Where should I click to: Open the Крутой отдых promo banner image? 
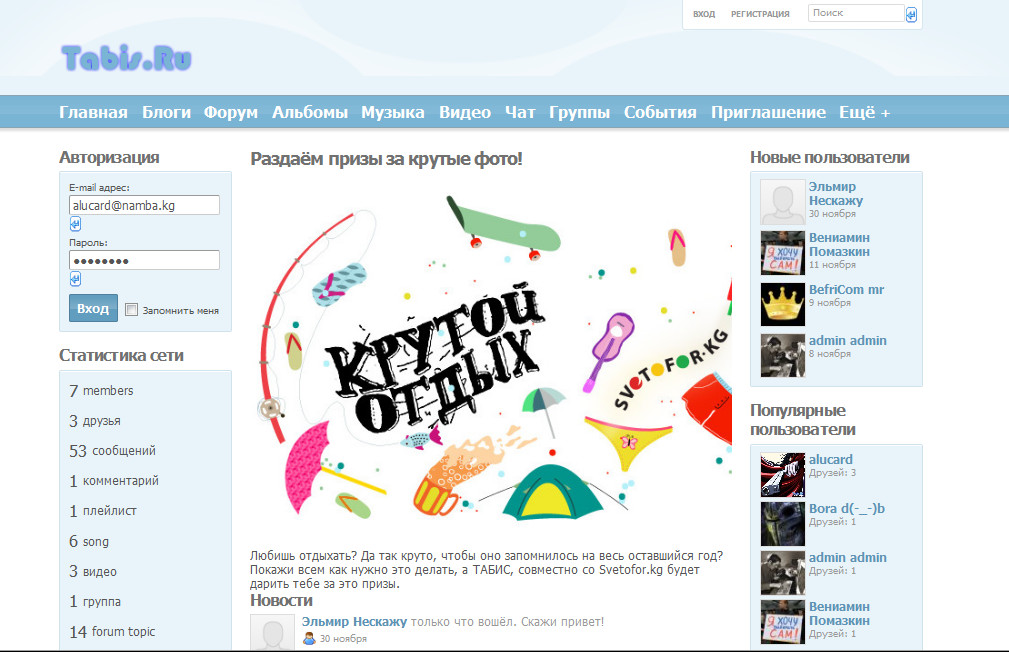point(491,357)
